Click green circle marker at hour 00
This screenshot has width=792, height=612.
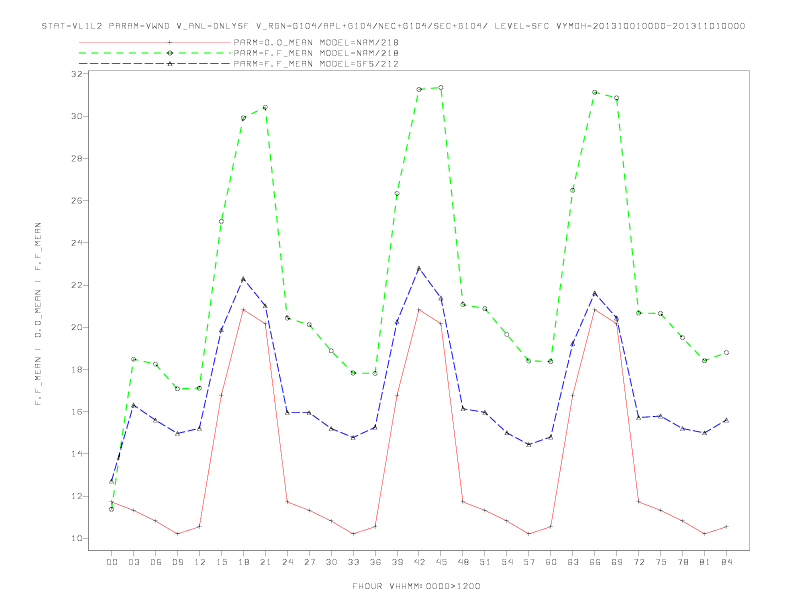[x=112, y=509]
